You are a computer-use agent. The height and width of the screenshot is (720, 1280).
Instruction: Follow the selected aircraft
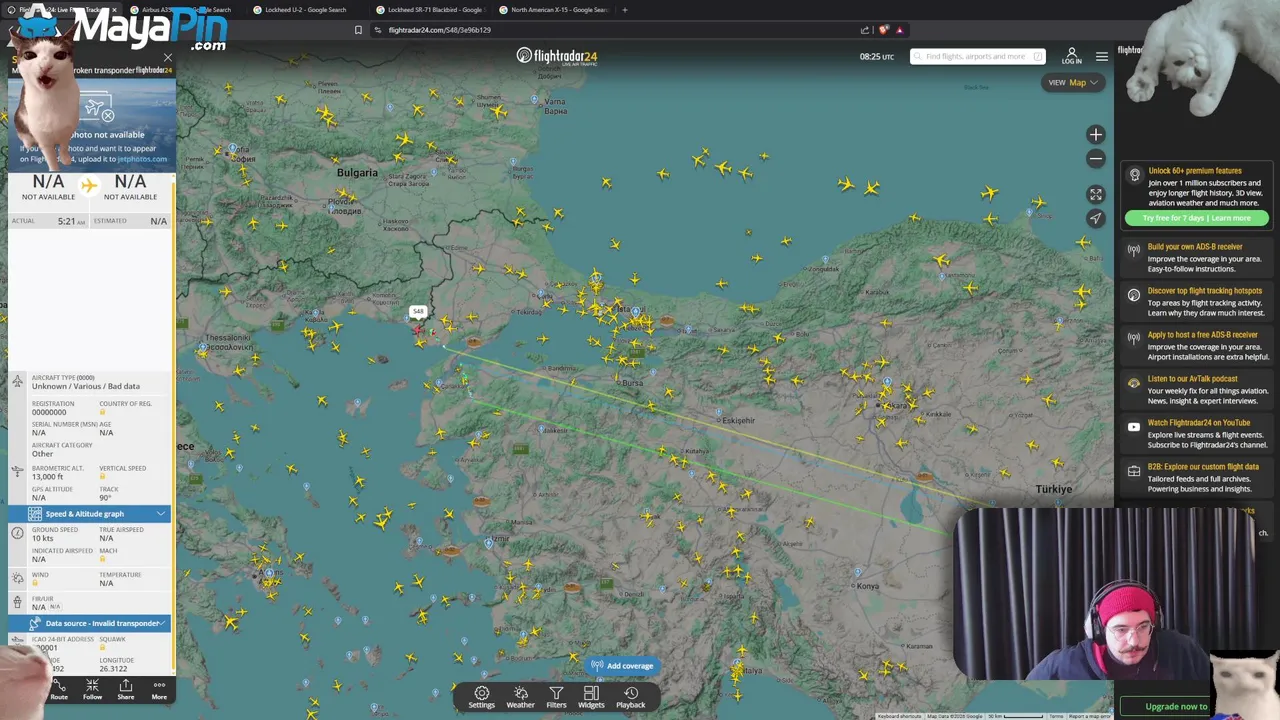coord(92,690)
